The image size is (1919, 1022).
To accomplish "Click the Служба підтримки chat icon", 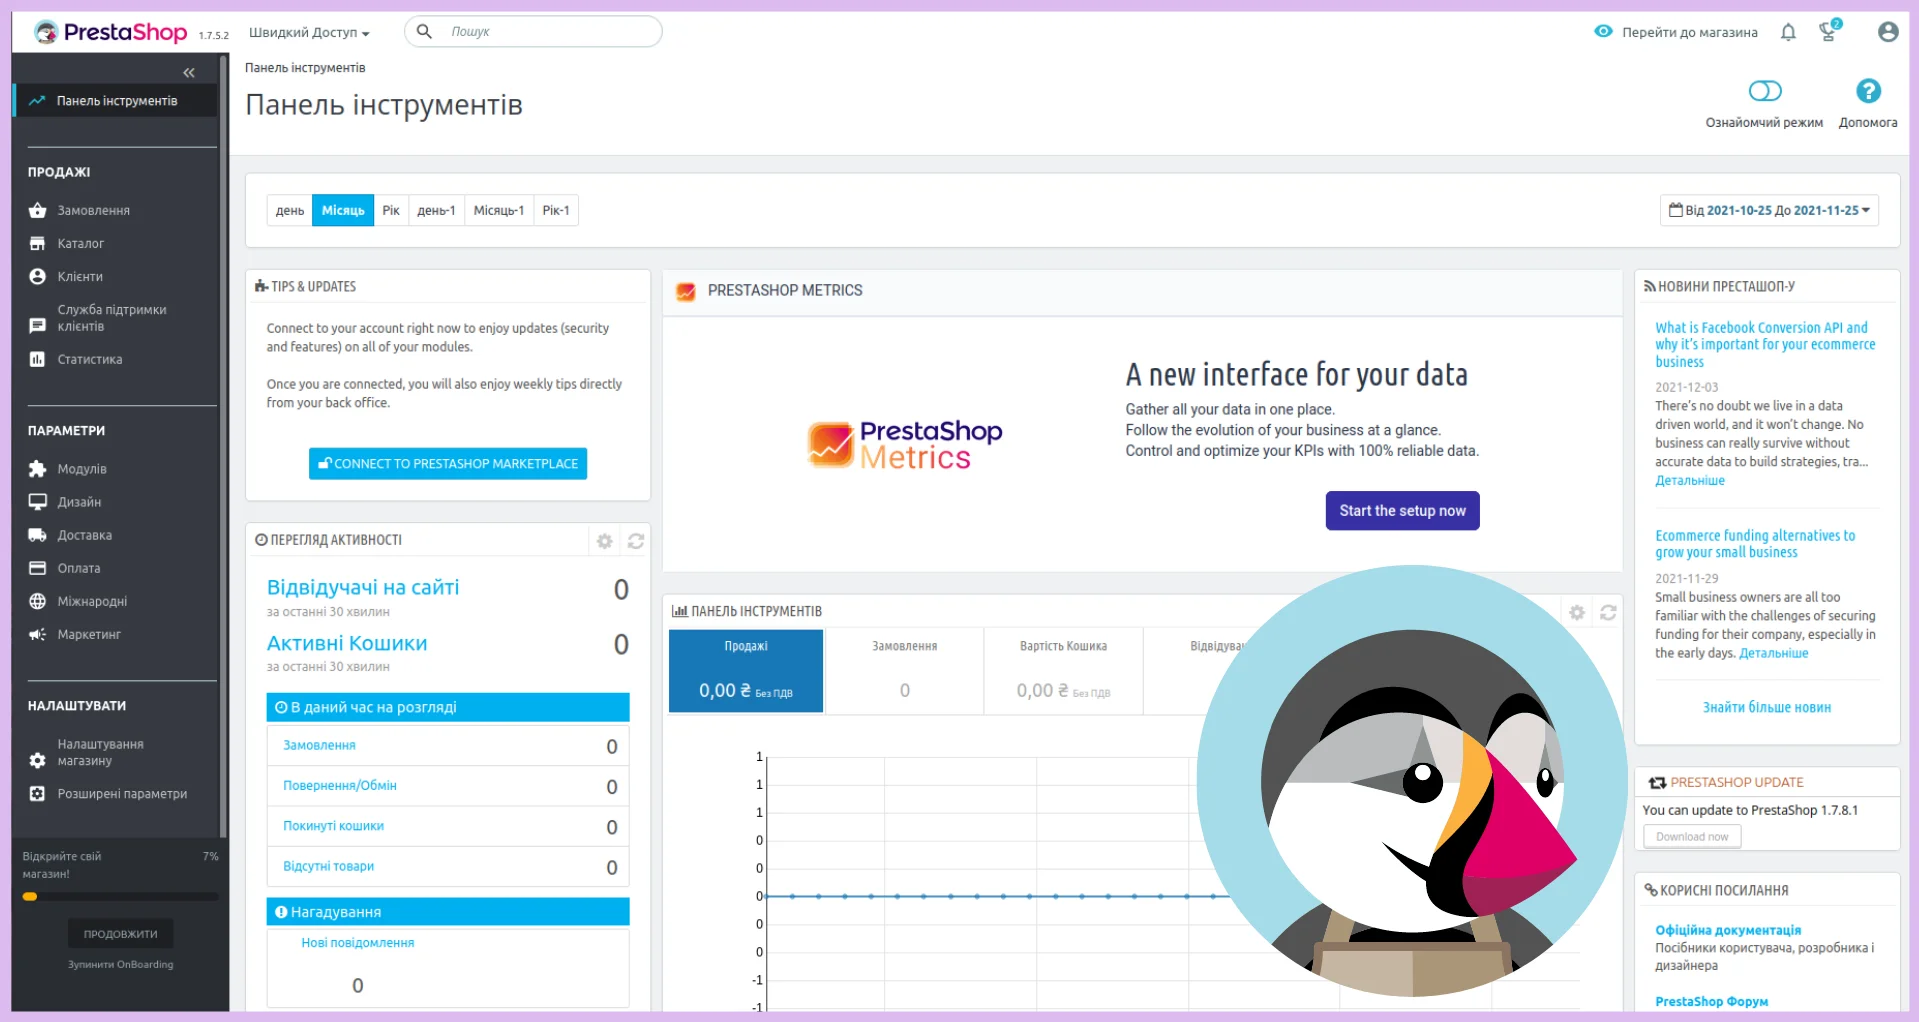I will (x=38, y=325).
